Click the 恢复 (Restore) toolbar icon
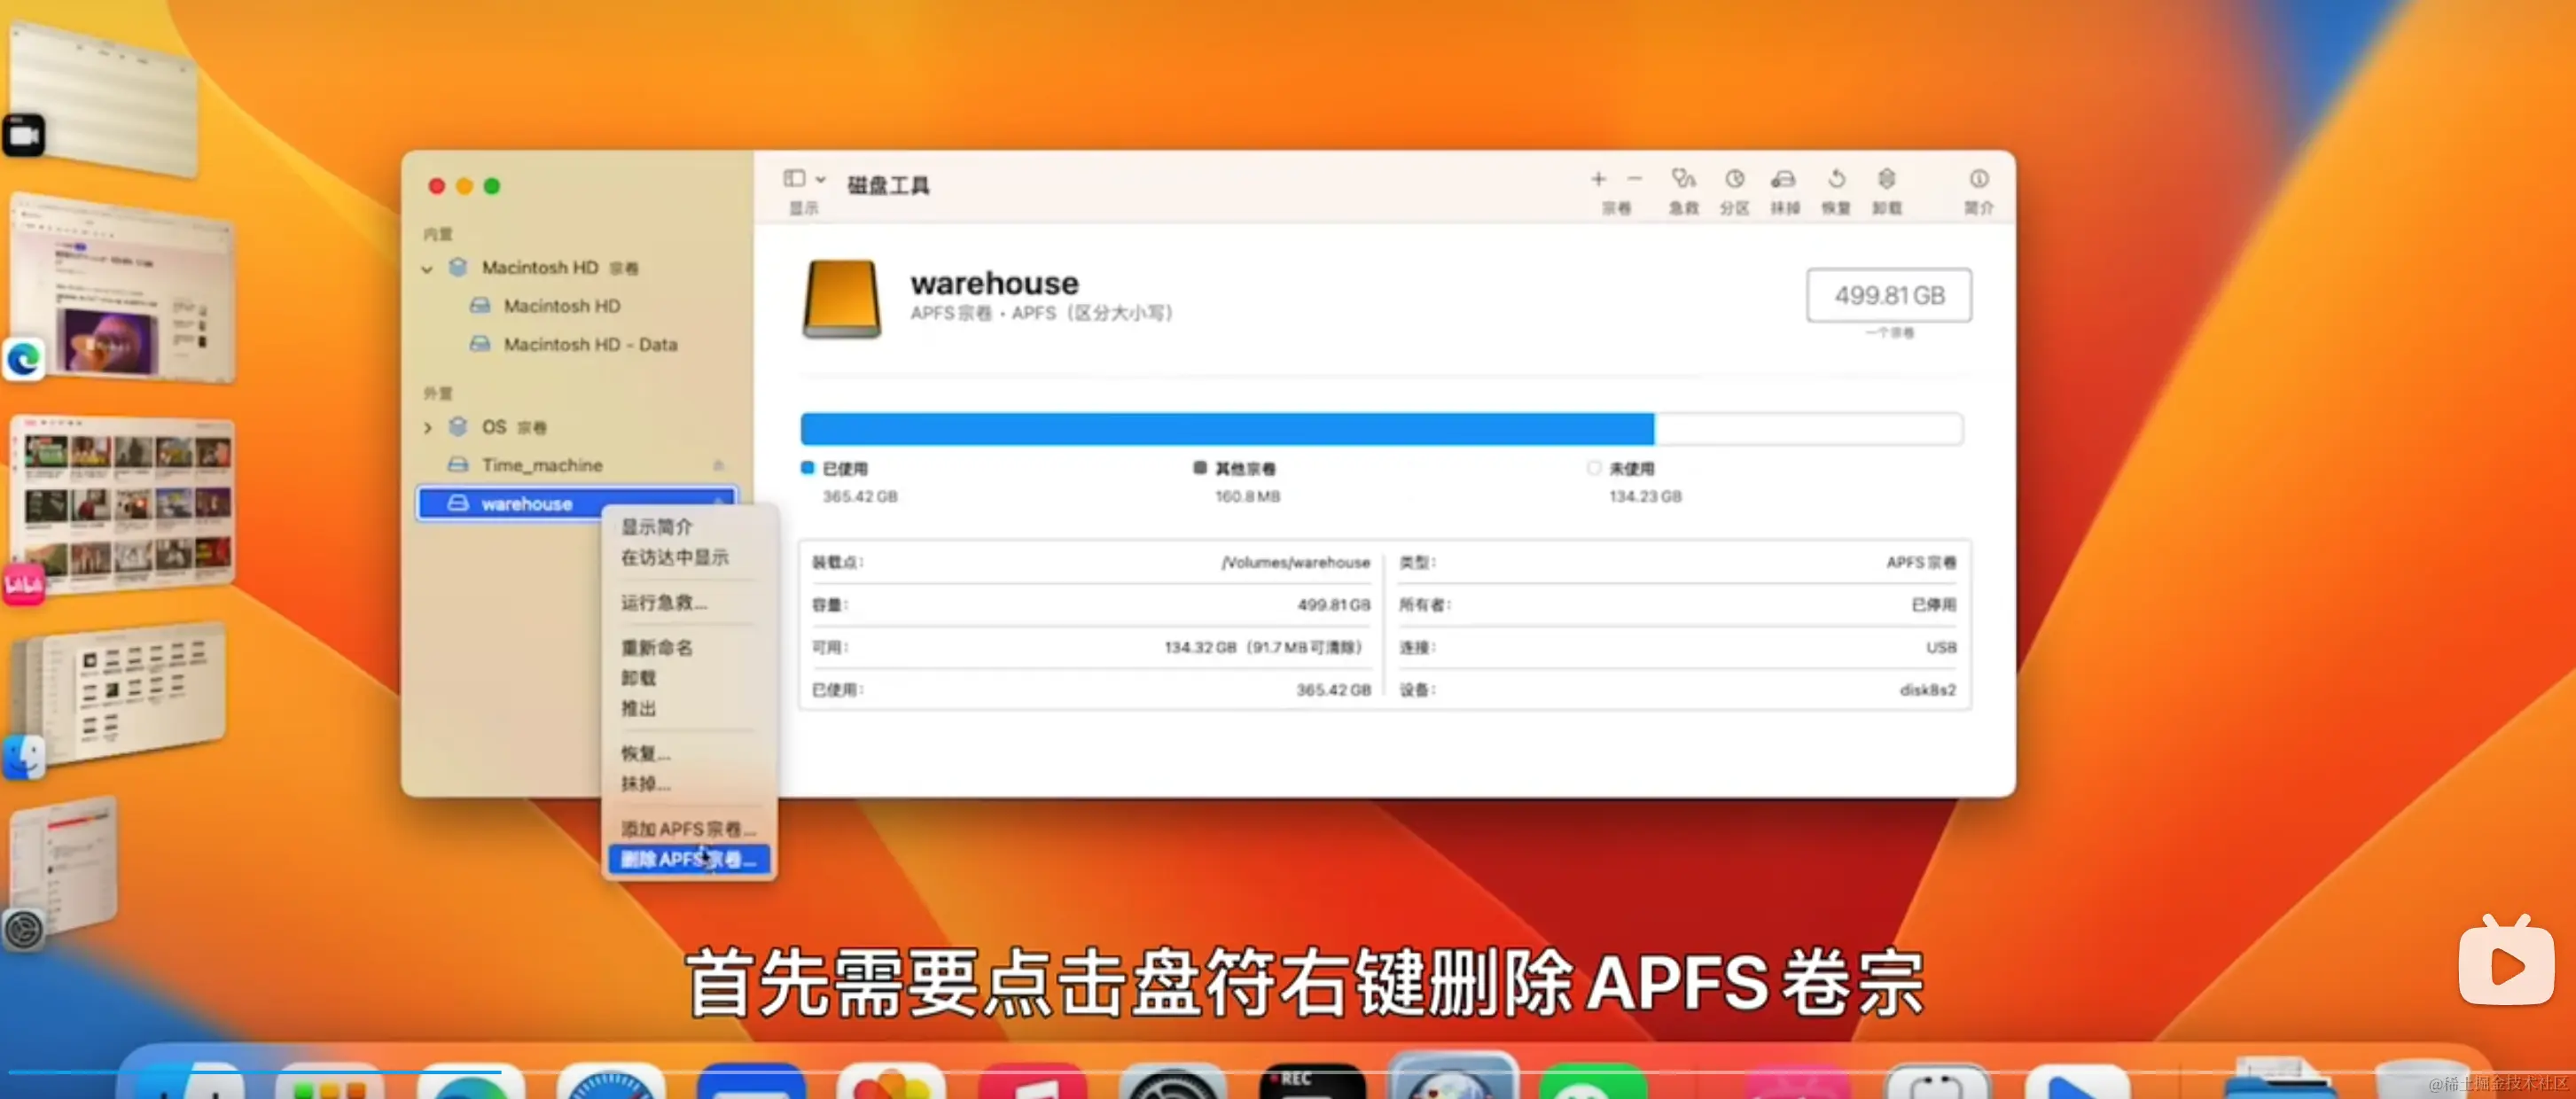Screen dimensions: 2576x1099 [1837, 188]
